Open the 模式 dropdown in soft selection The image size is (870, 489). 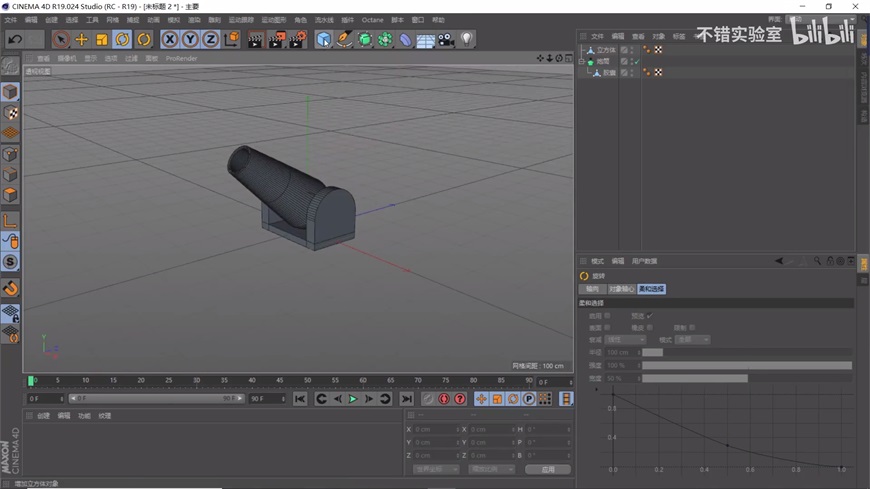692,340
